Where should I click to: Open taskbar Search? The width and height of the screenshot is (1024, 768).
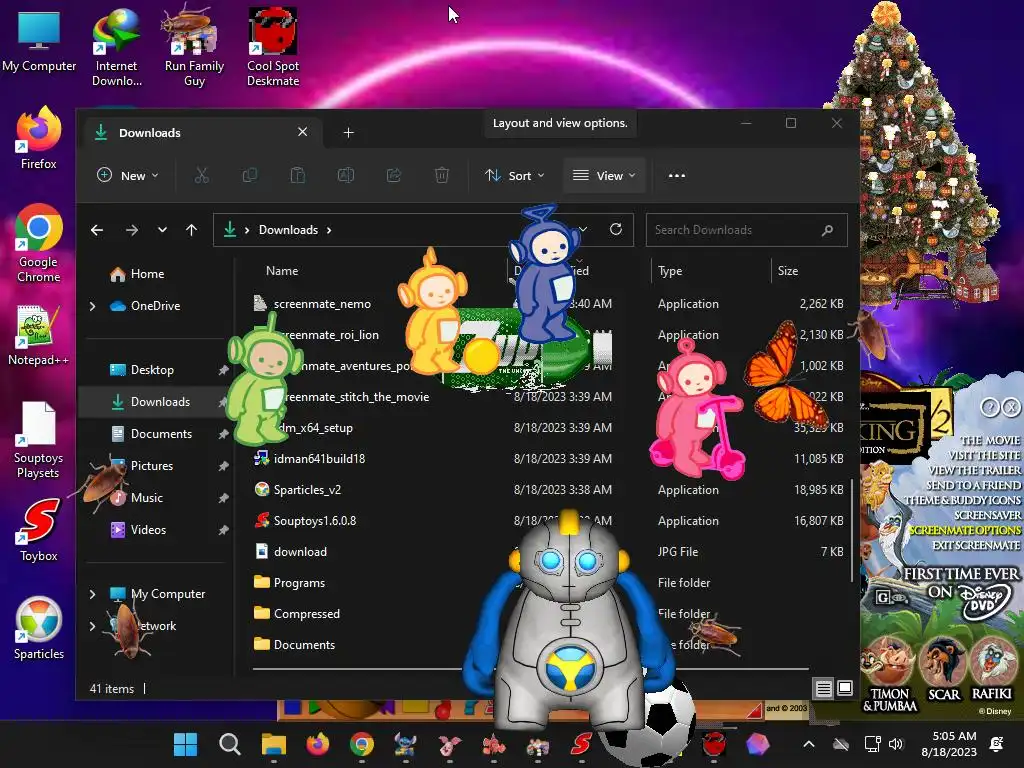click(x=229, y=744)
